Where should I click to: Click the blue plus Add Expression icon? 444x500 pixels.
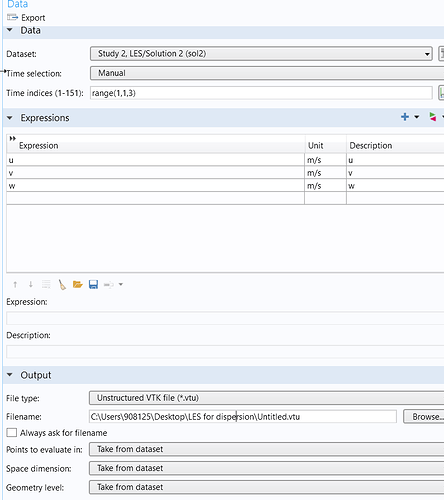point(405,117)
